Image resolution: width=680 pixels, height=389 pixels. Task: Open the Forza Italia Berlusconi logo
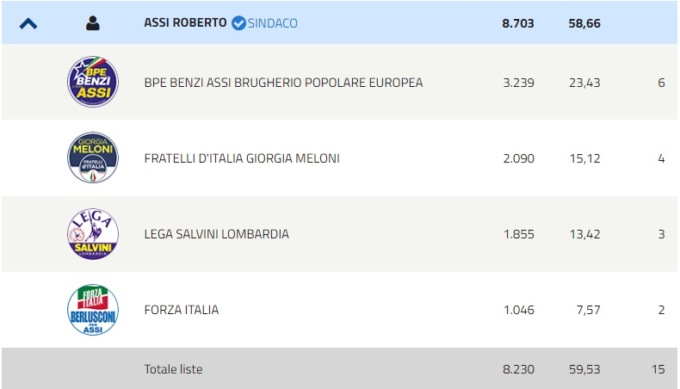(x=93, y=310)
